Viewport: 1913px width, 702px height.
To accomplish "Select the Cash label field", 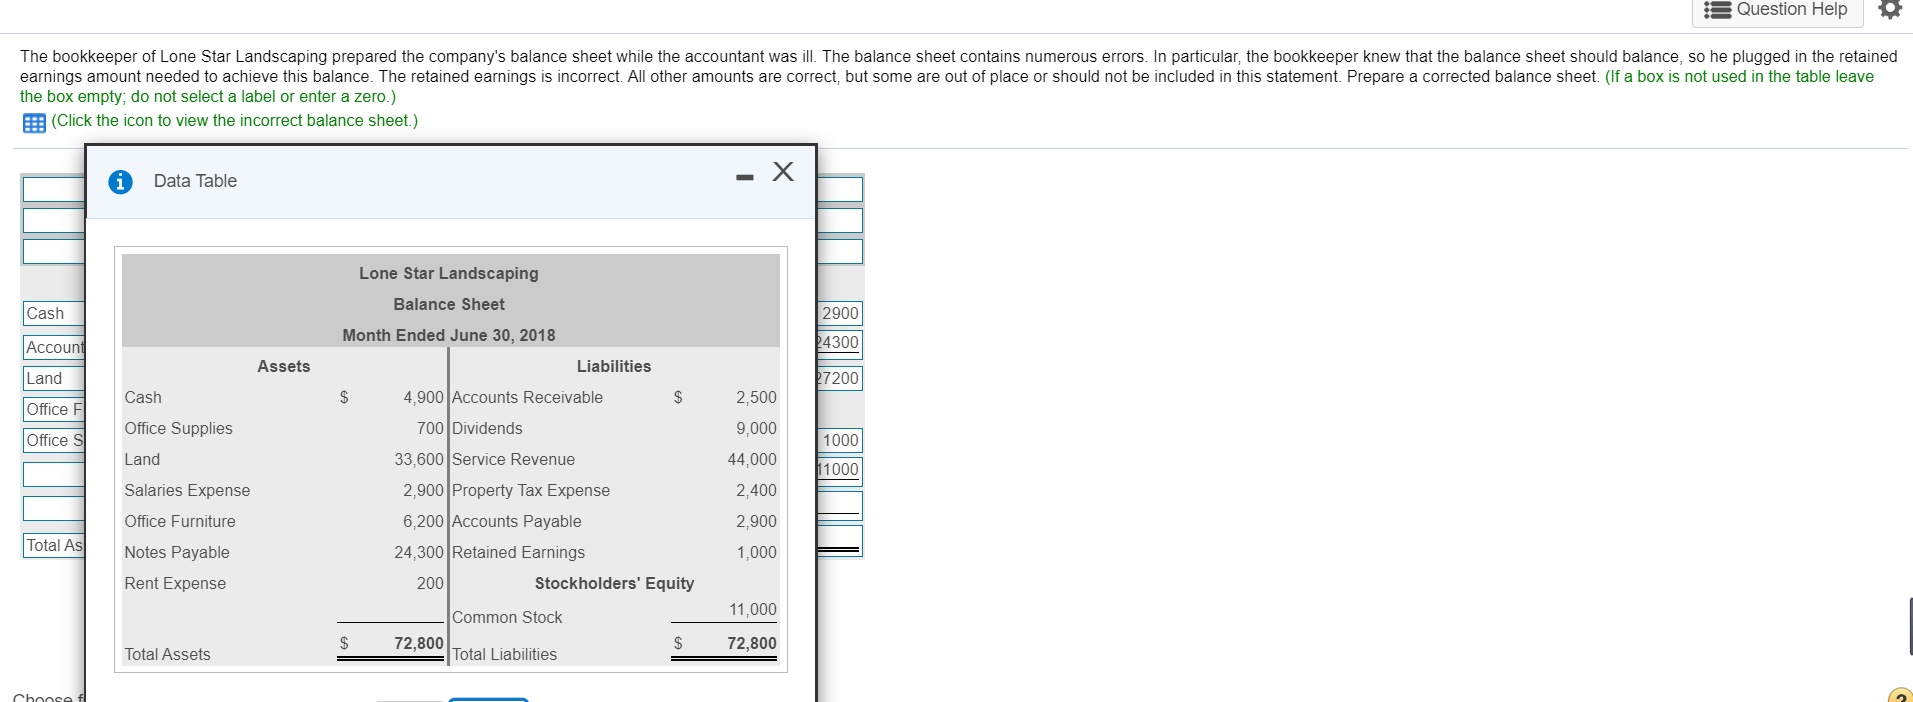I will 54,313.
